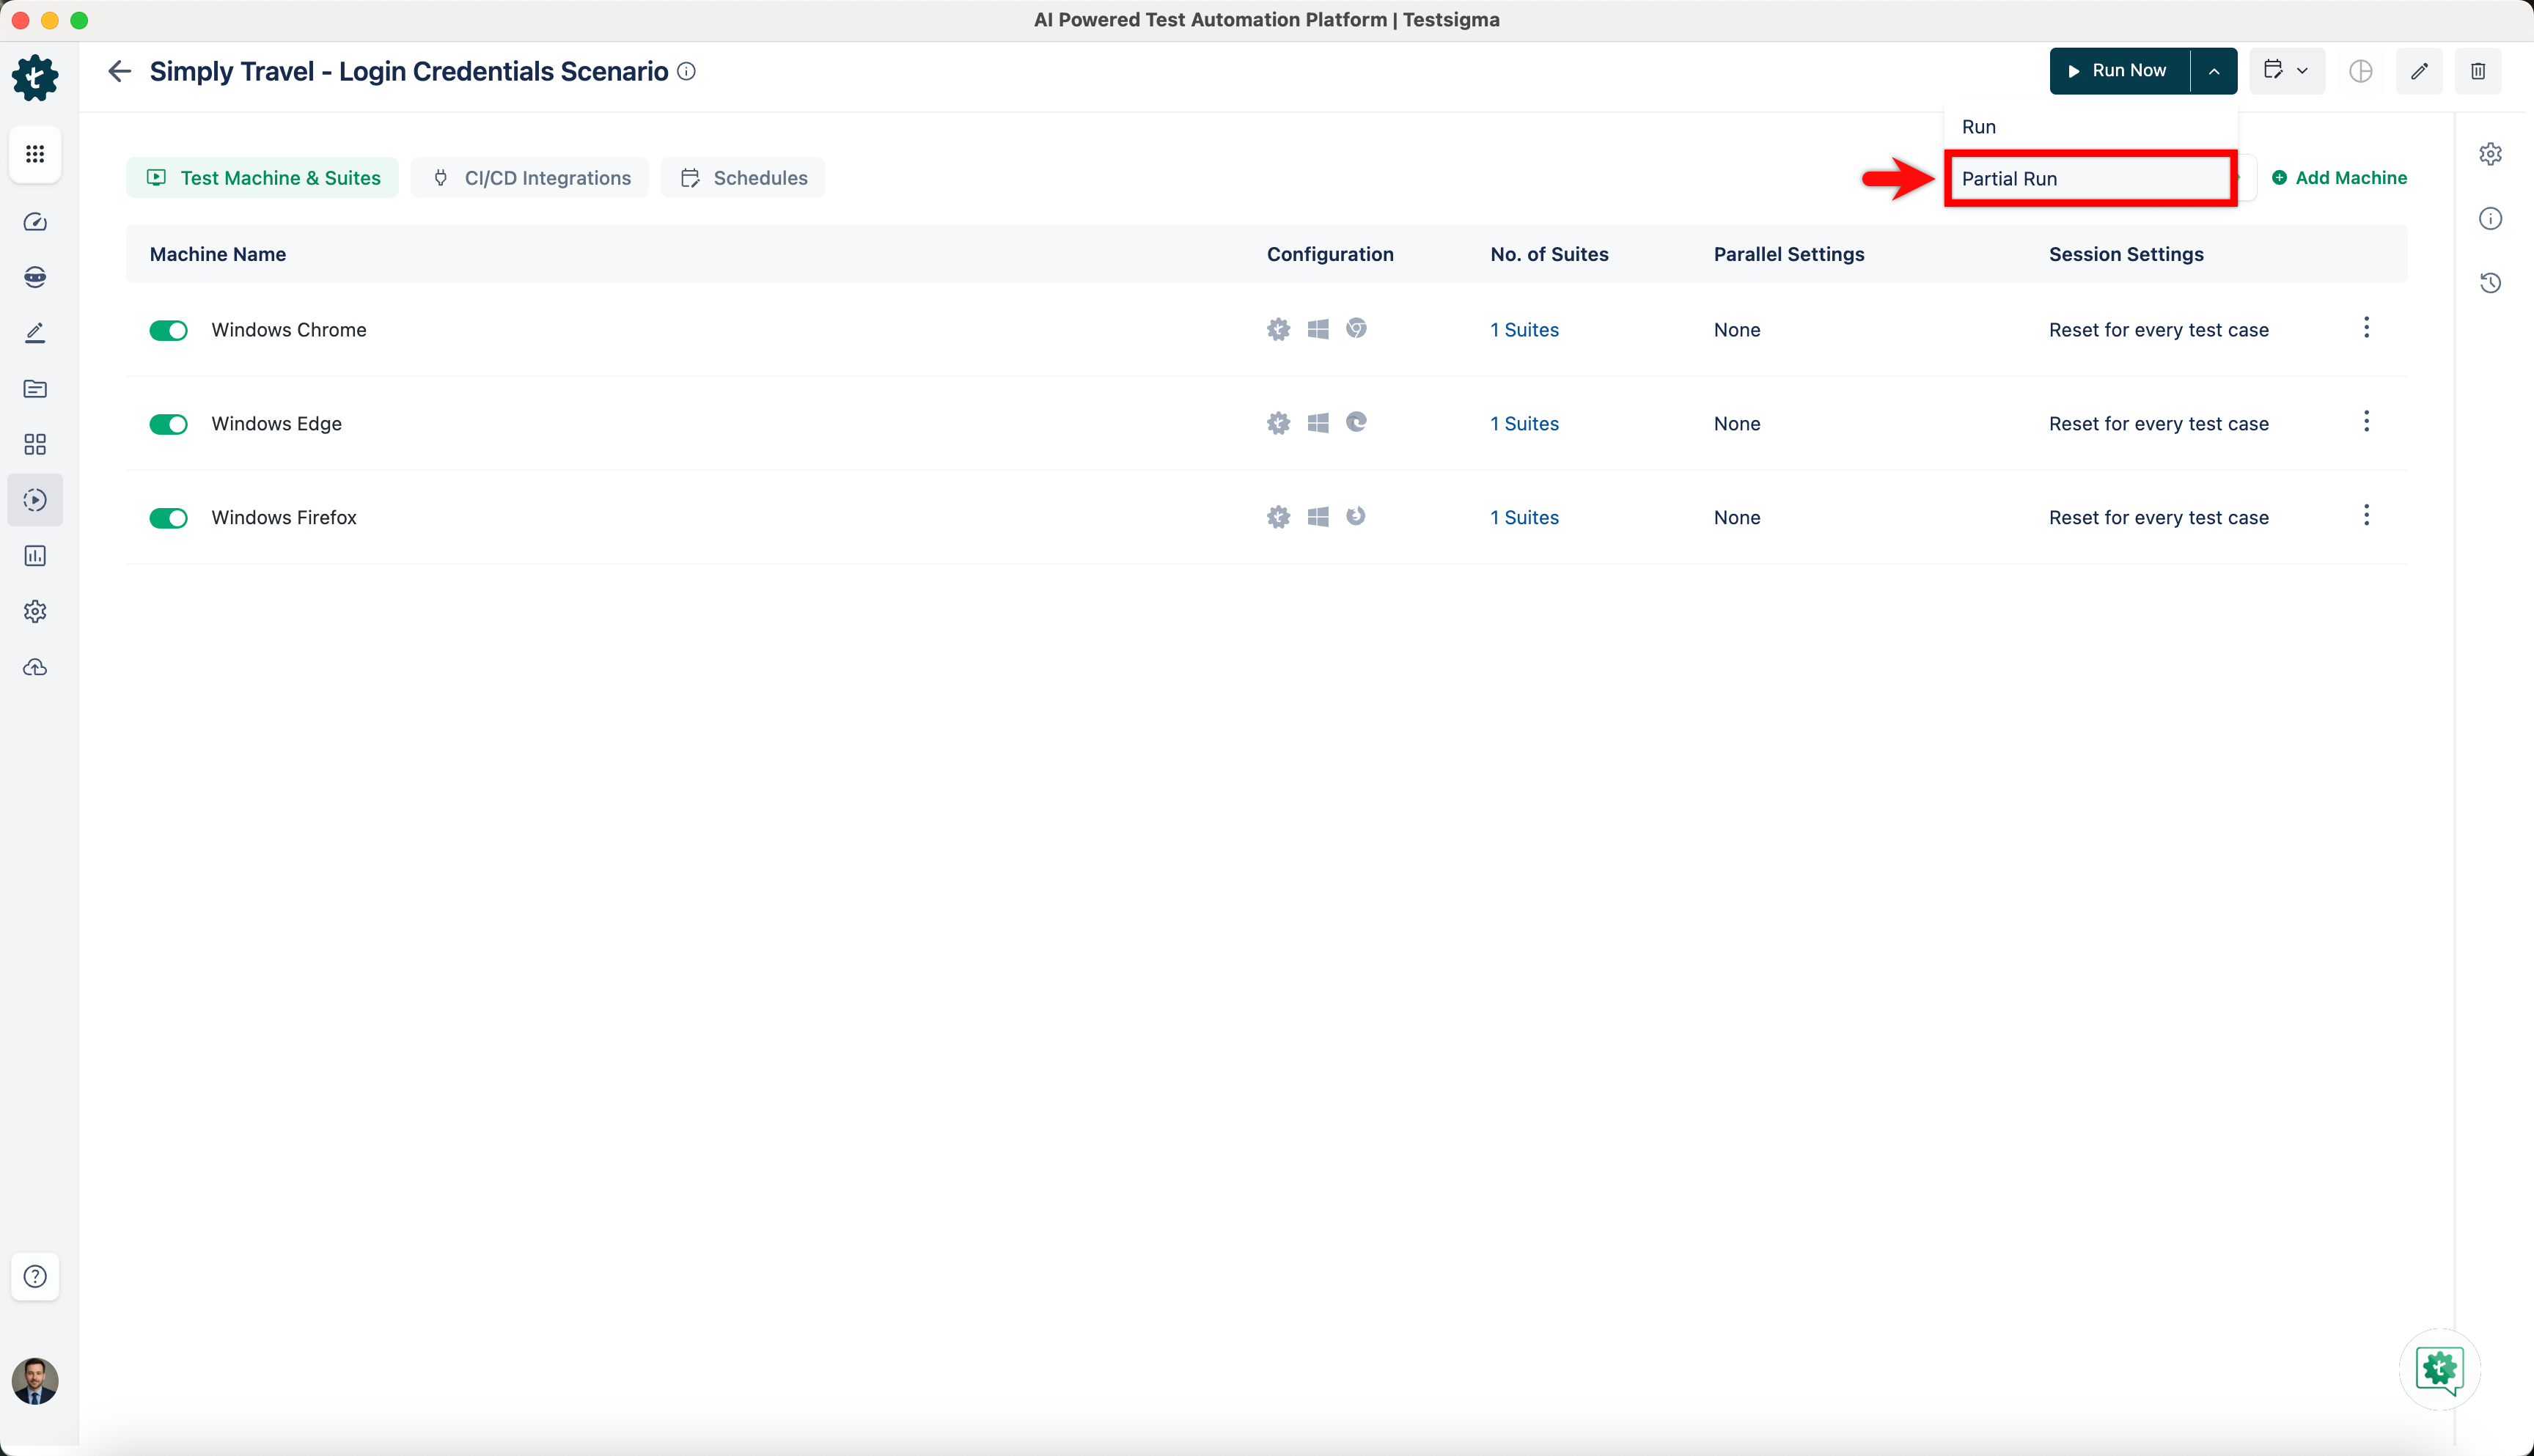Viewport: 2534px width, 1456px height.
Task: Click the Add Machine button
Action: (x=2339, y=178)
